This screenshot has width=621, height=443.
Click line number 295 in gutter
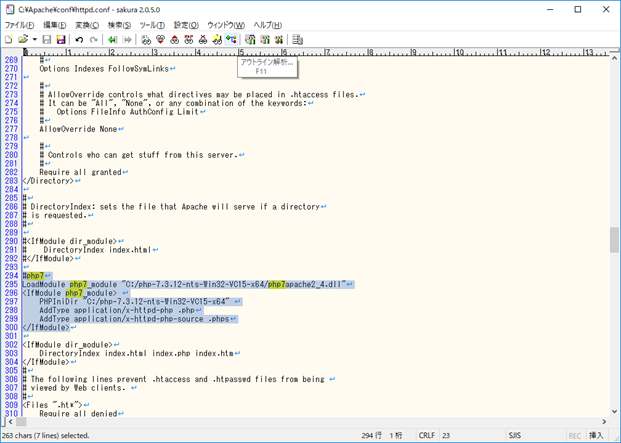[11, 284]
